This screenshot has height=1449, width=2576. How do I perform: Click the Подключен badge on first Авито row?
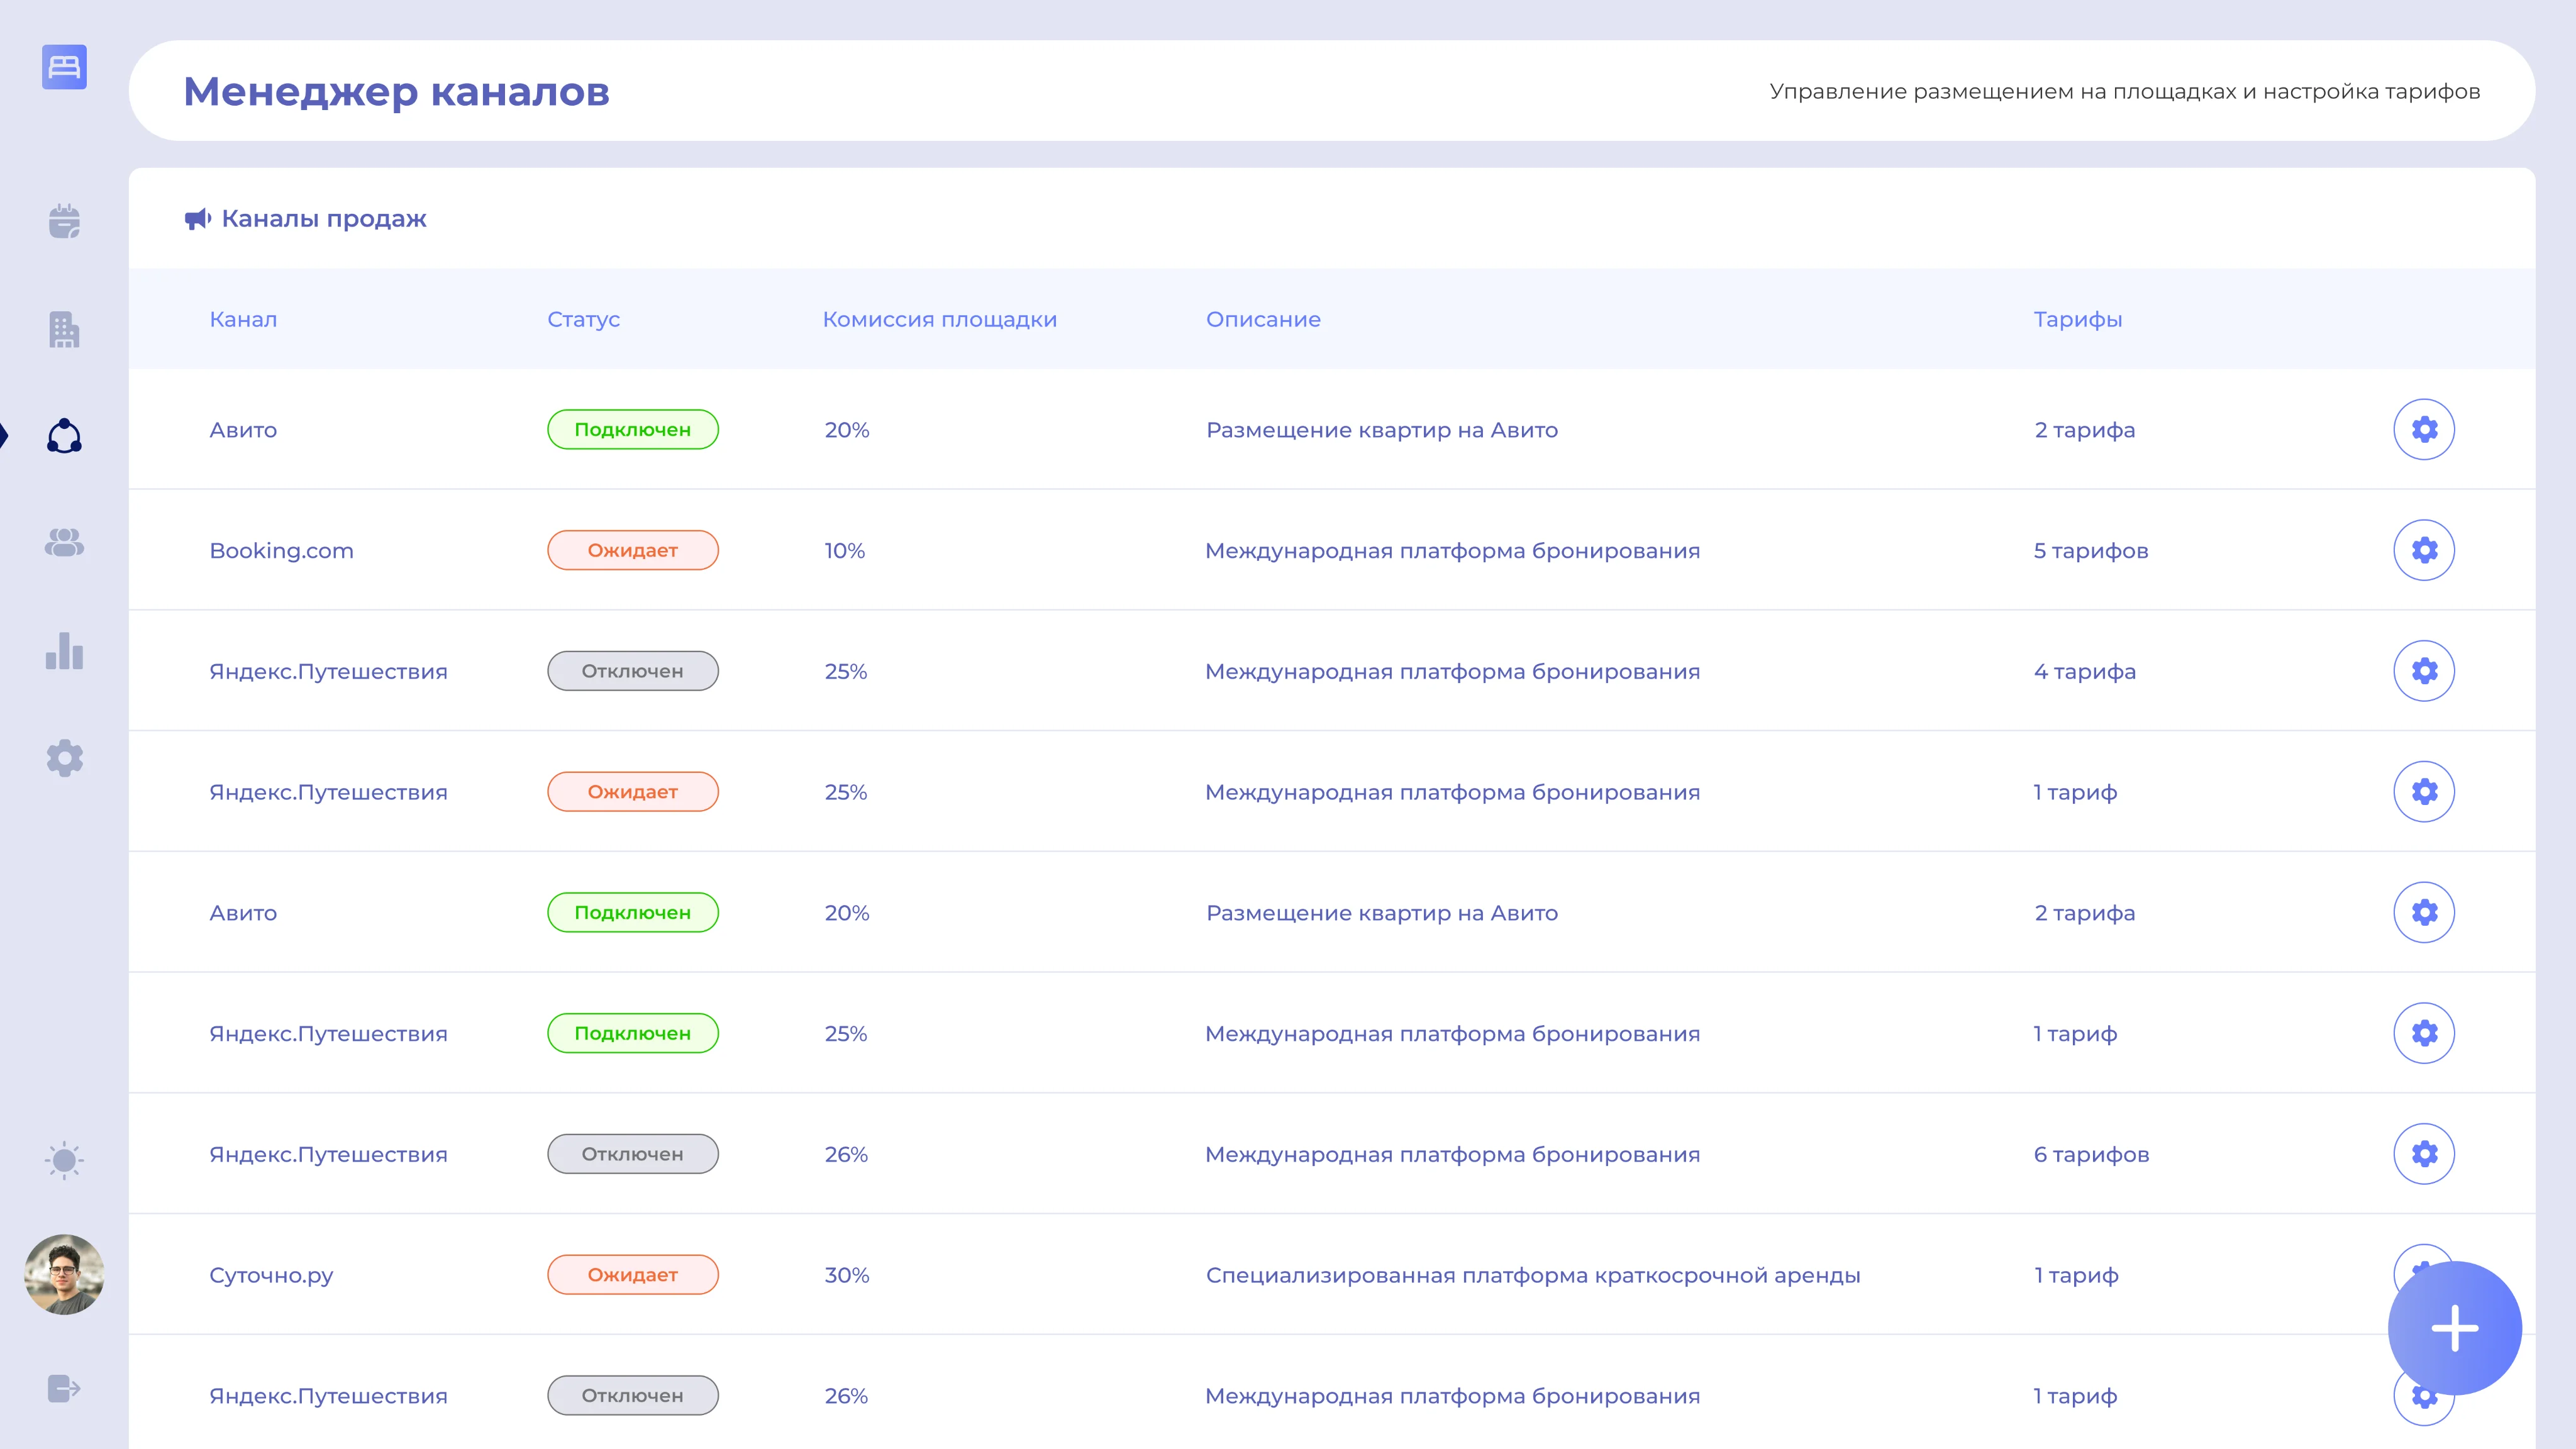[x=632, y=429]
